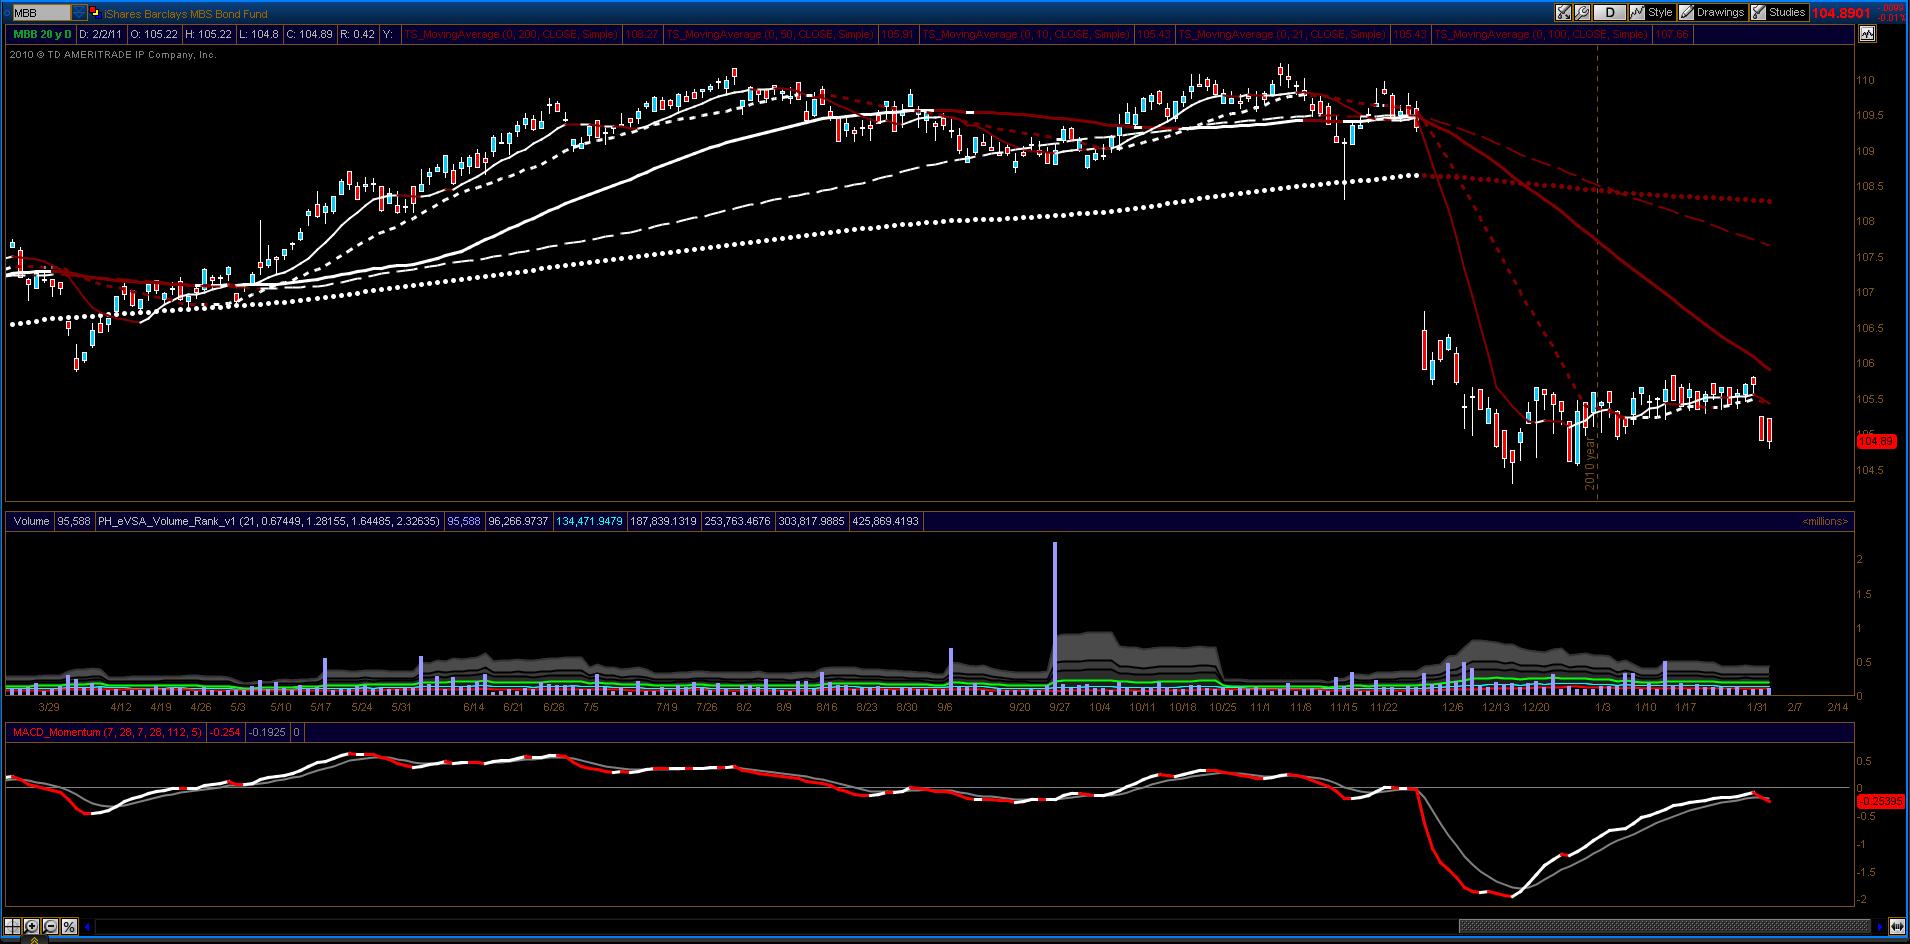Click the zoom out magnifier icon

click(50, 926)
